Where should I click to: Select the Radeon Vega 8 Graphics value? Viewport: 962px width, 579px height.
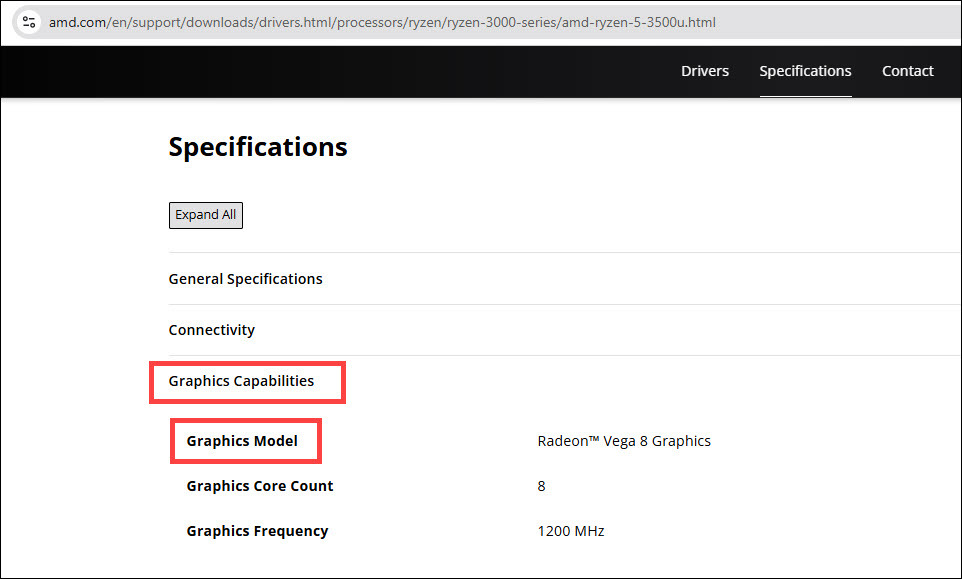(x=624, y=440)
